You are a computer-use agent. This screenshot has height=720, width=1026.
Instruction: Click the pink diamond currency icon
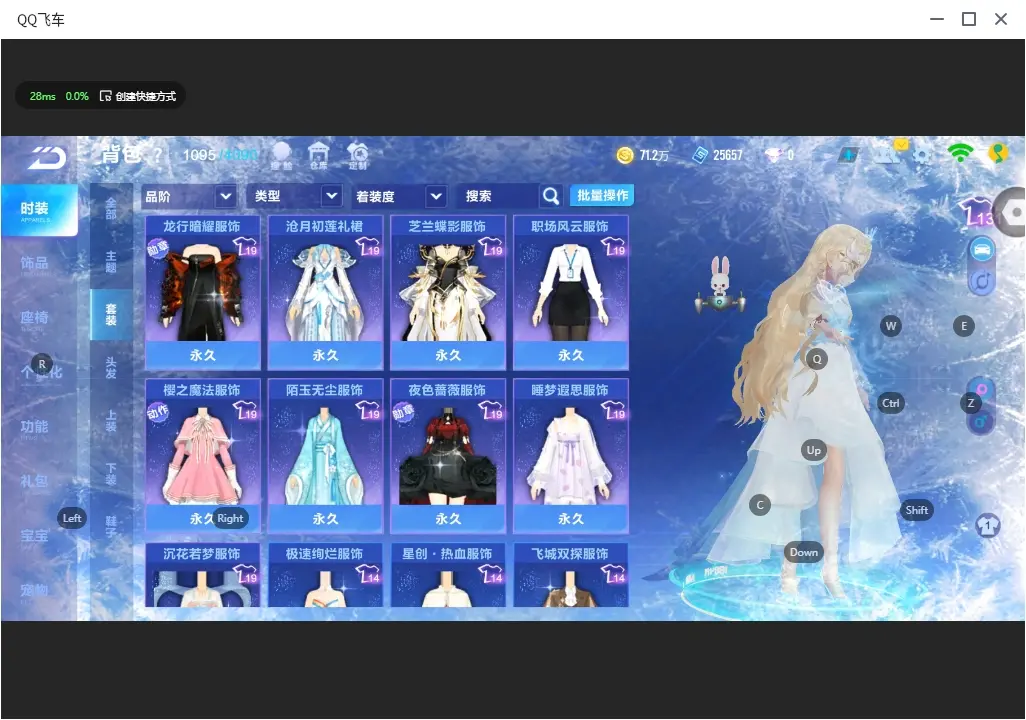click(774, 155)
